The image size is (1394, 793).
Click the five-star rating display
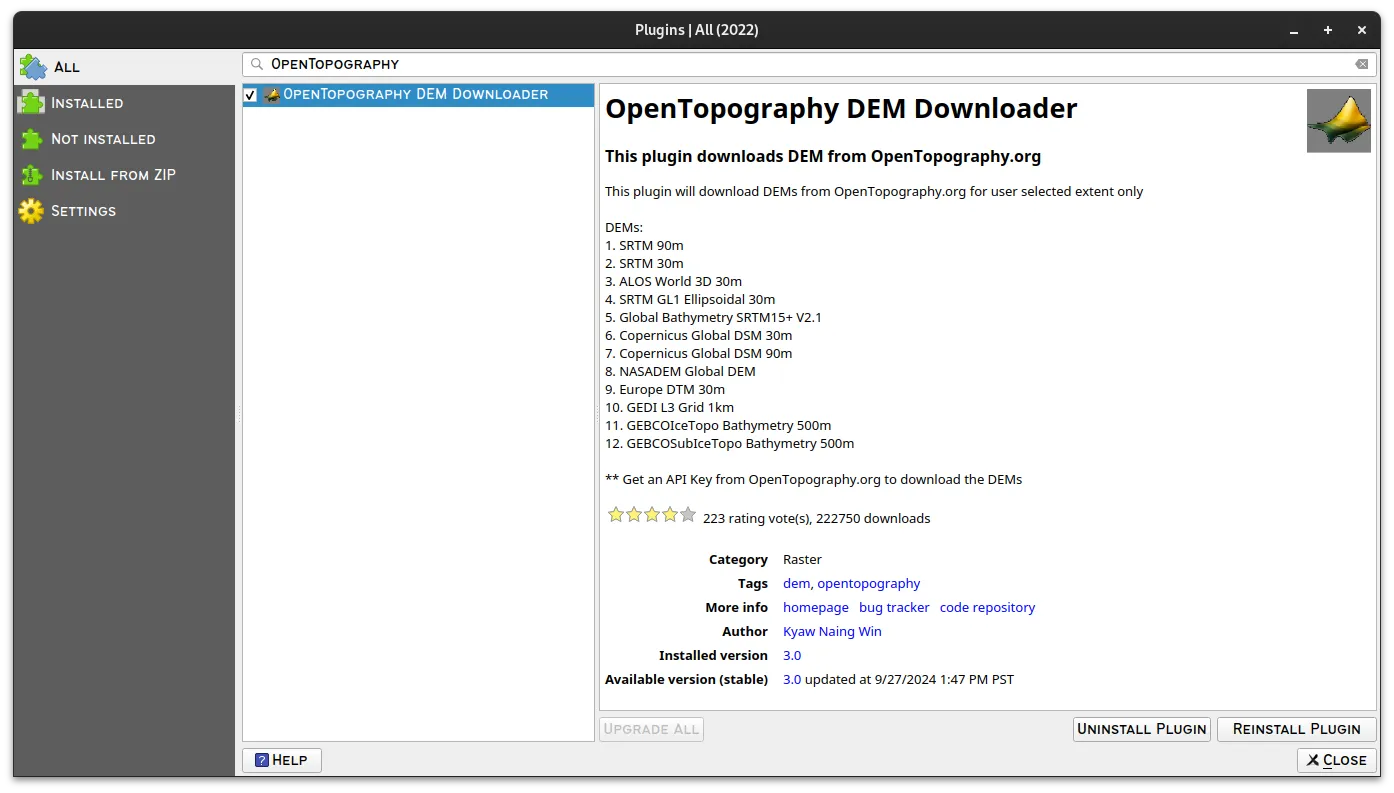[651, 514]
